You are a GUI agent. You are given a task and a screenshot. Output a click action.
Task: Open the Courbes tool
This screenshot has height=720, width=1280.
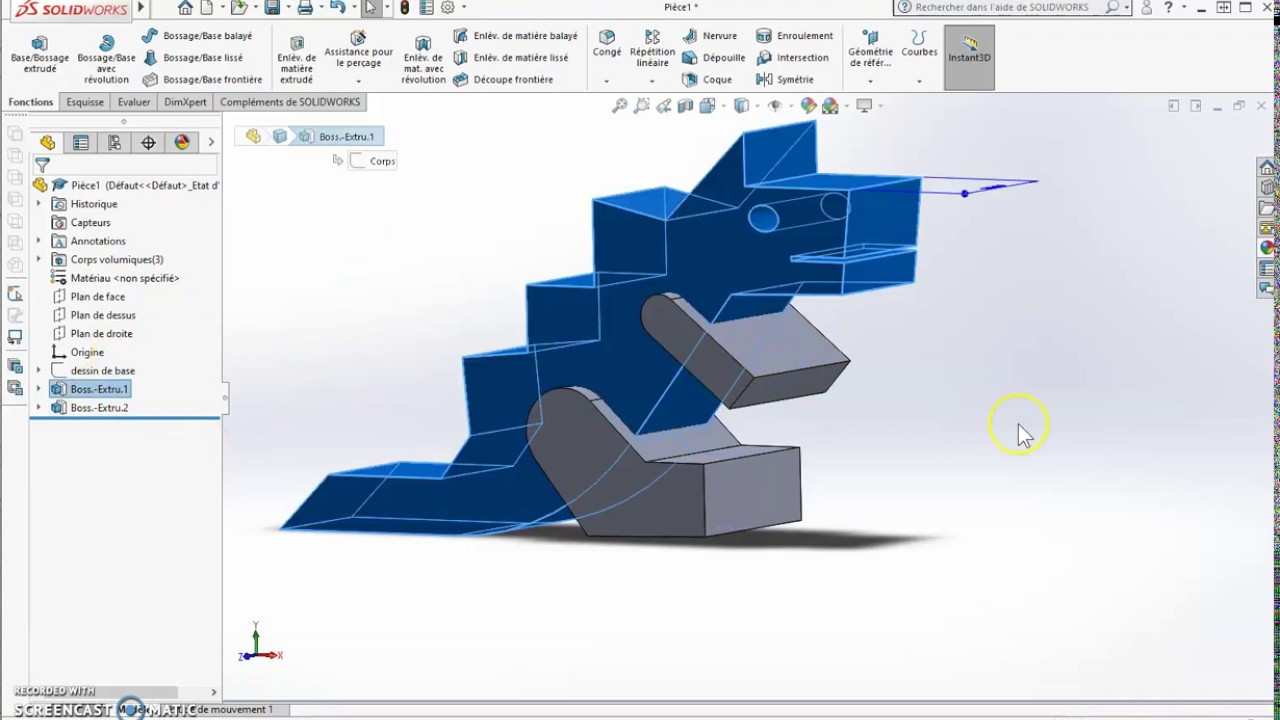[x=919, y=44]
